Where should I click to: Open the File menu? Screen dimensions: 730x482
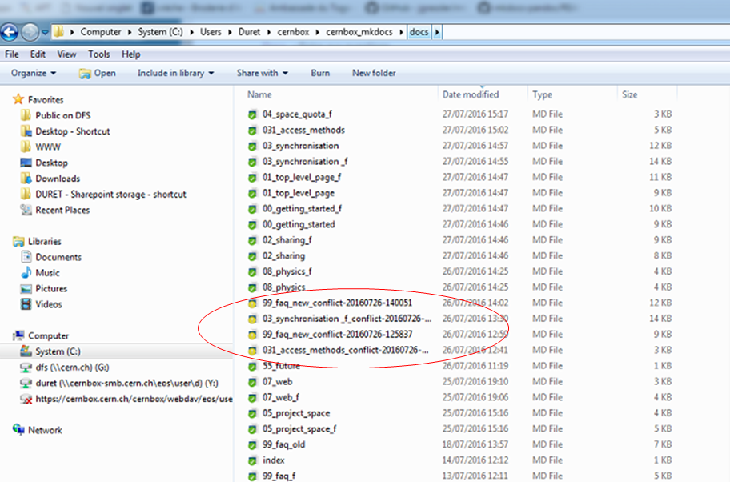tap(13, 54)
